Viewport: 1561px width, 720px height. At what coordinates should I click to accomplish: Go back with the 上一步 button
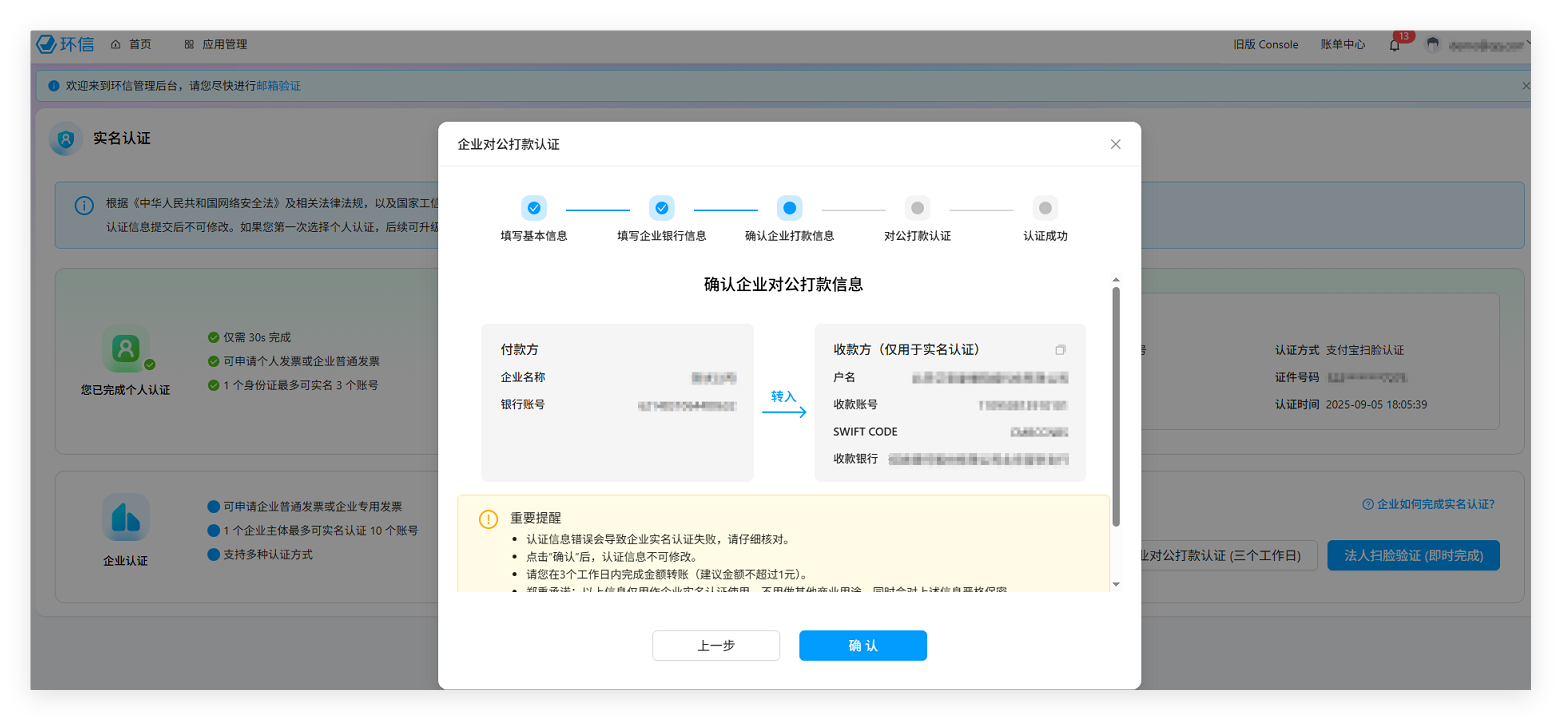click(716, 646)
